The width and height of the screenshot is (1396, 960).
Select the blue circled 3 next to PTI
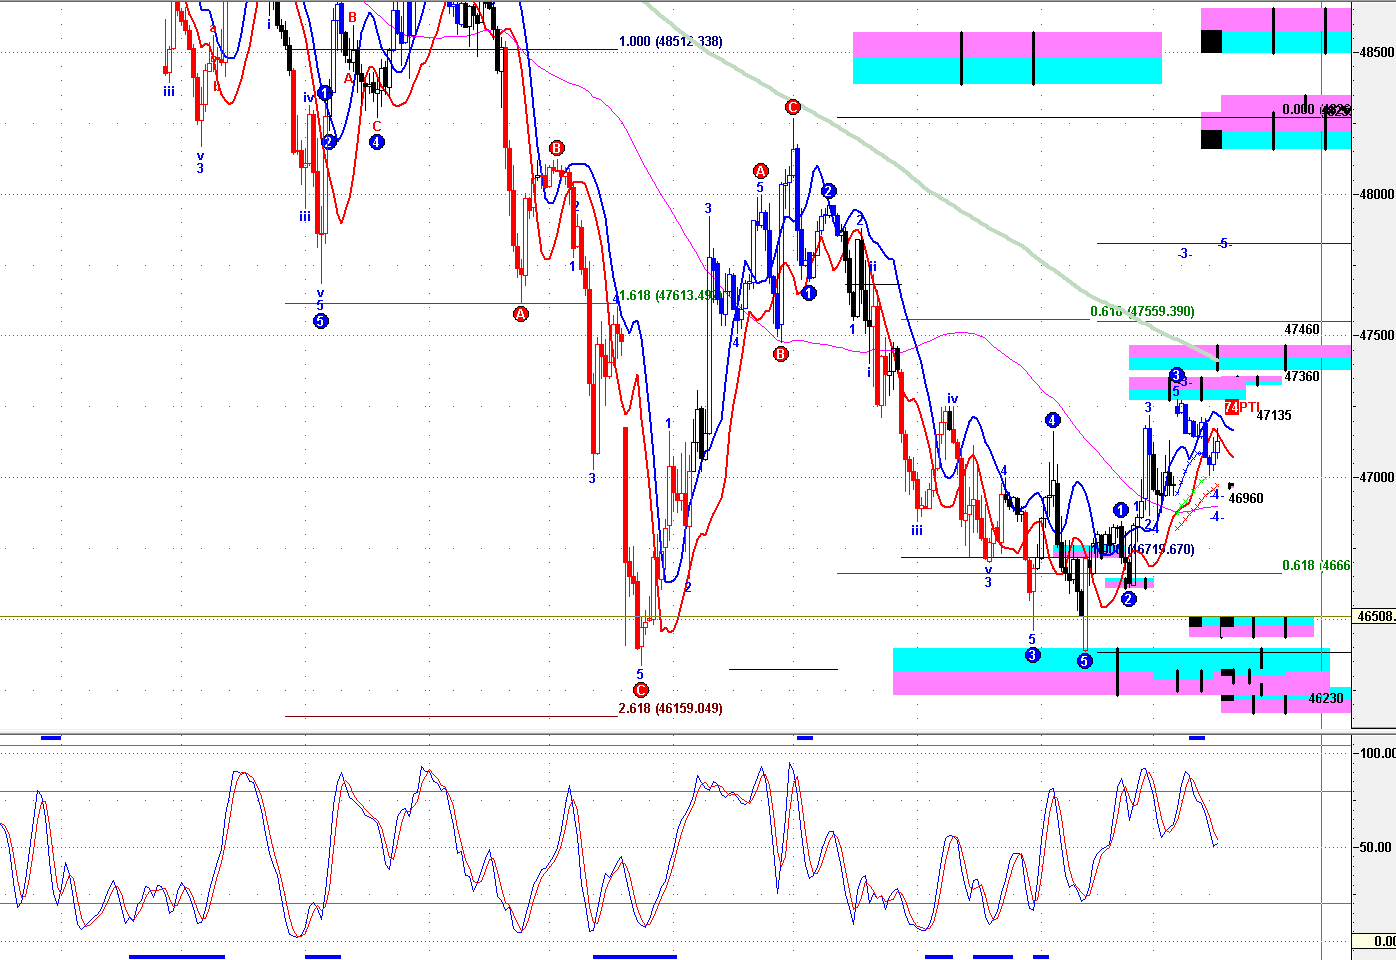tap(1177, 375)
